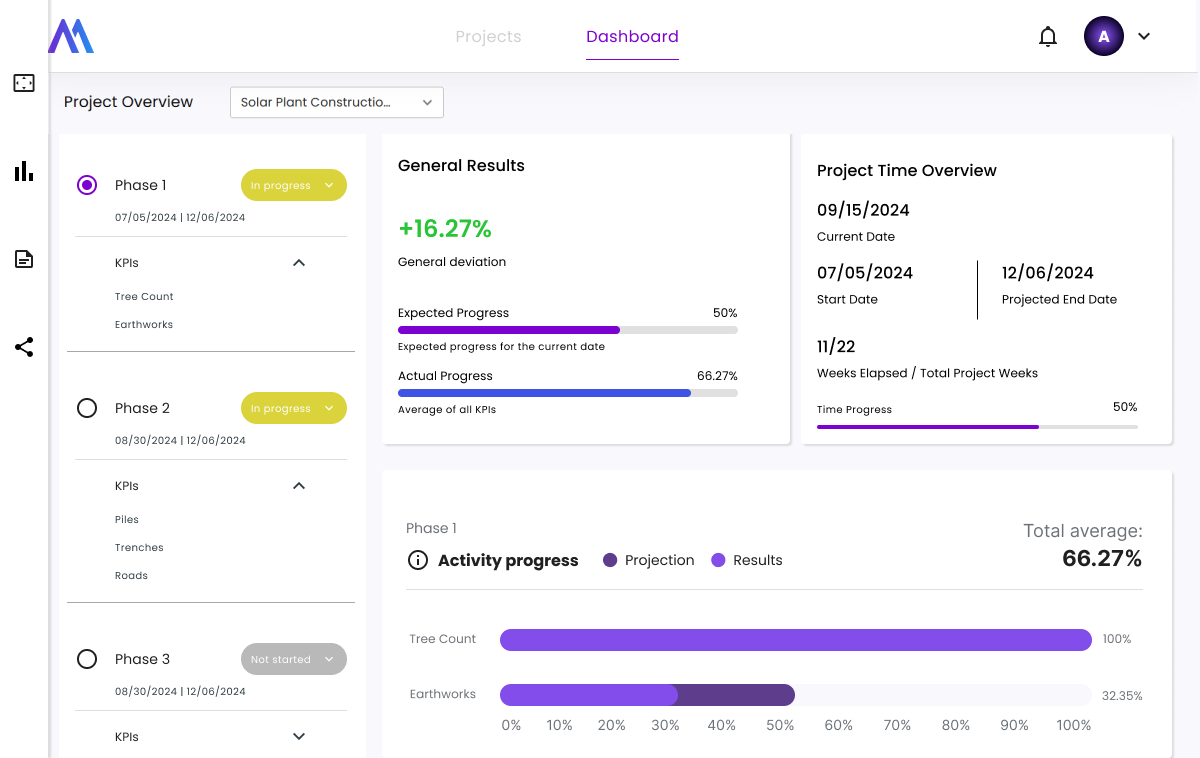Click the share icon in sidebar
Image resolution: width=1200 pixels, height=758 pixels.
(x=24, y=347)
